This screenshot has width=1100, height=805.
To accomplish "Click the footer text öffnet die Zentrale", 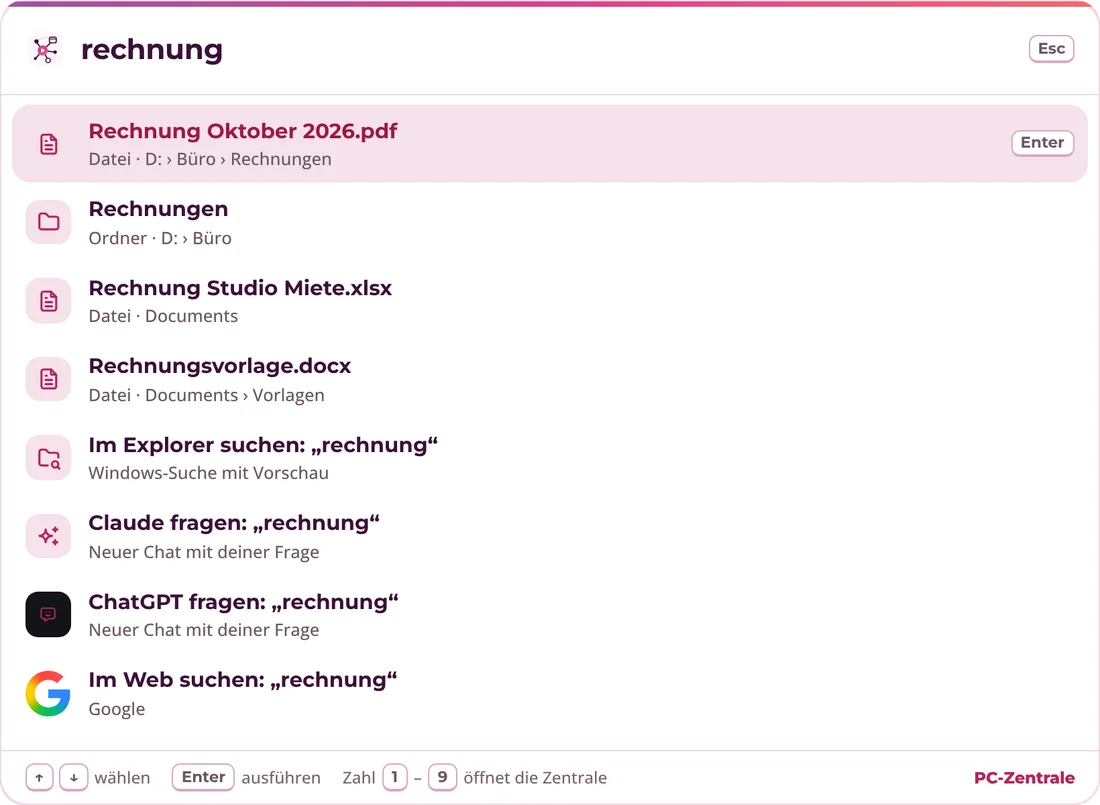I will [x=535, y=778].
